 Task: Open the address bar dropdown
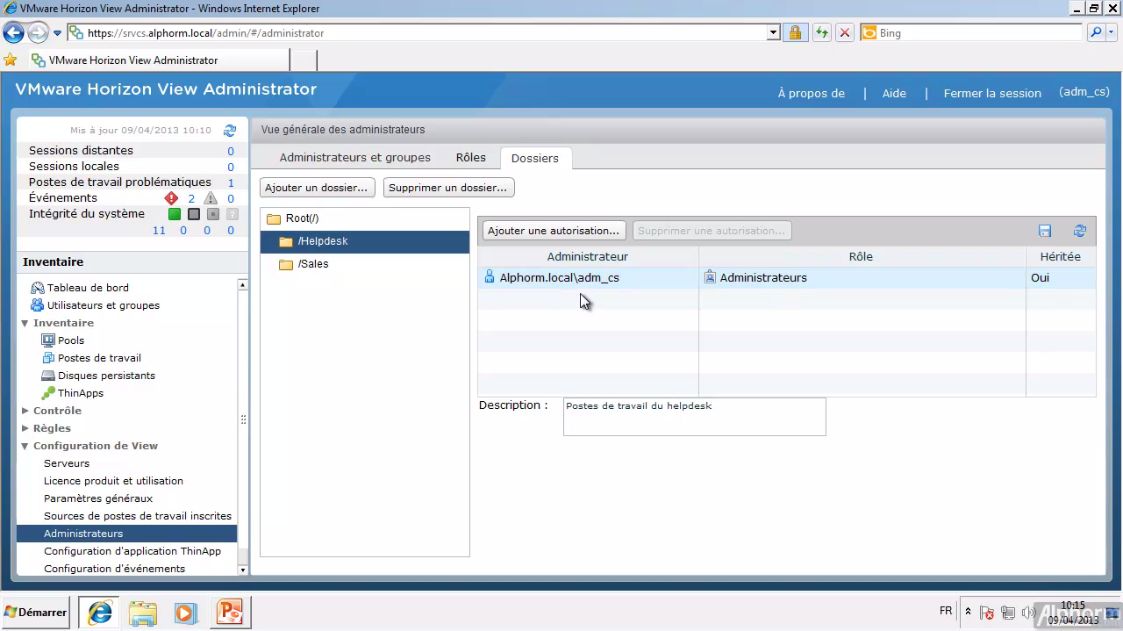[773, 32]
